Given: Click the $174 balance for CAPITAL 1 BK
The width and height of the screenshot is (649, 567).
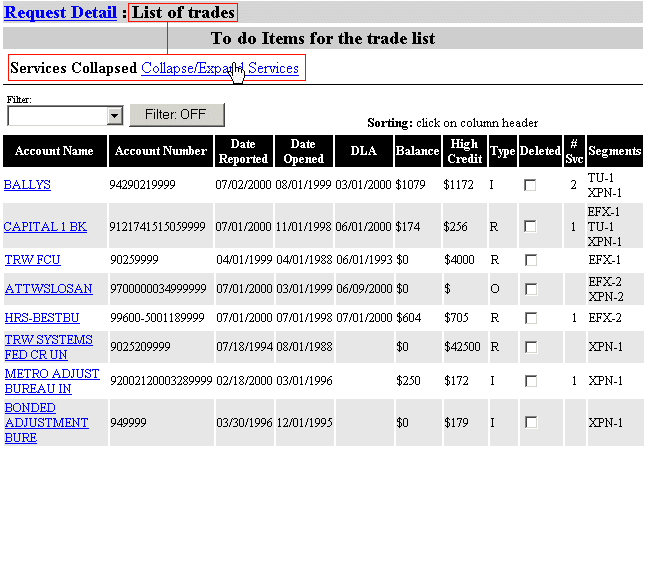Looking at the screenshot, I should (x=408, y=227).
